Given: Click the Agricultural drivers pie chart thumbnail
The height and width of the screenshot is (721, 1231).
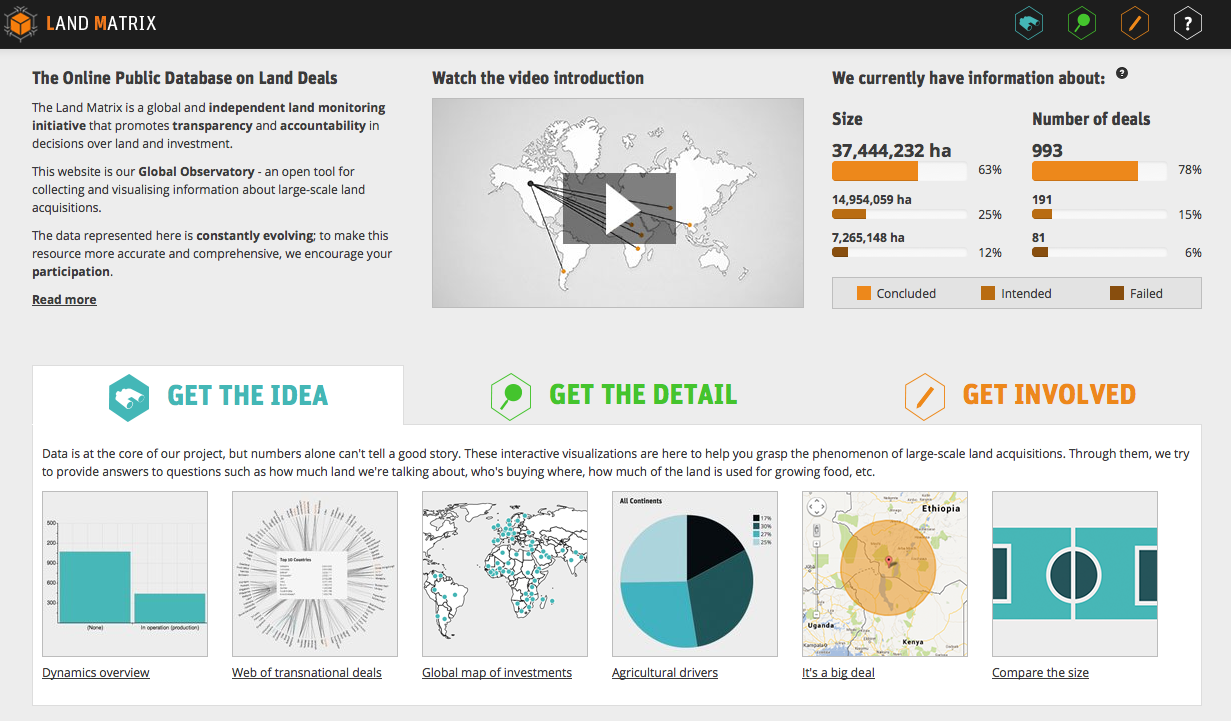Looking at the screenshot, I should [695, 574].
